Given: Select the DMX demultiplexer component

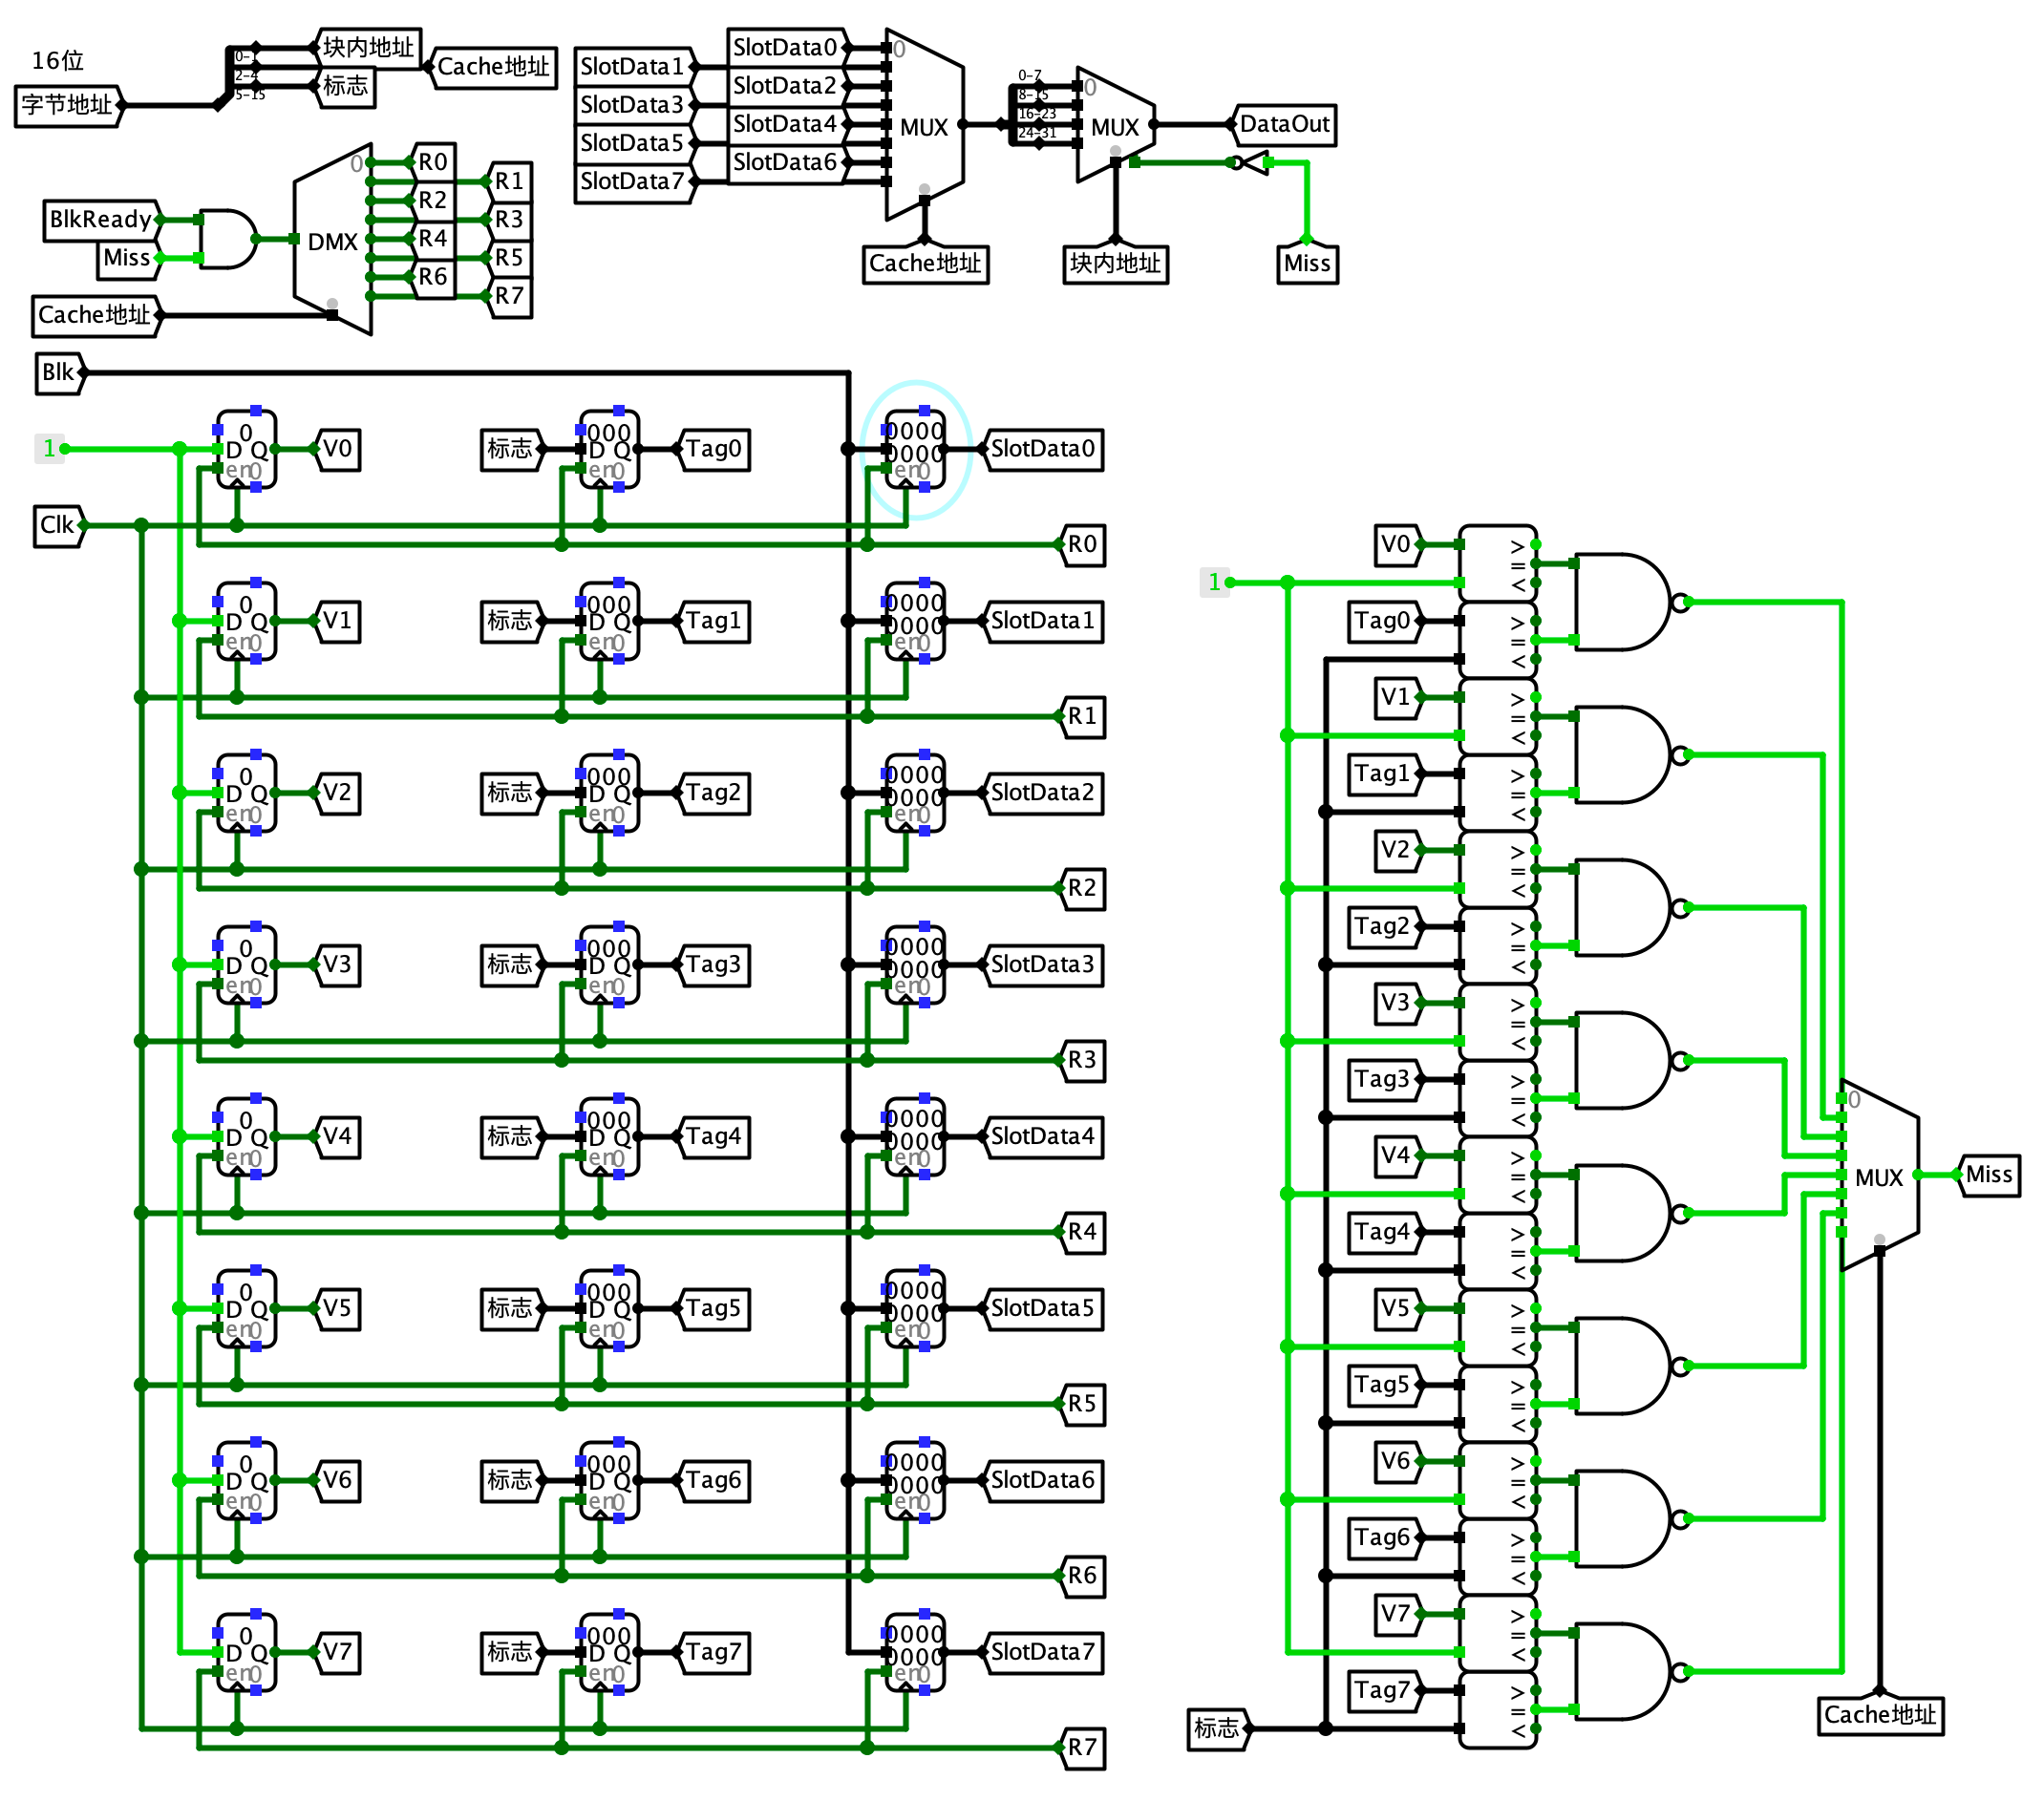Looking at the screenshot, I should coord(333,240).
